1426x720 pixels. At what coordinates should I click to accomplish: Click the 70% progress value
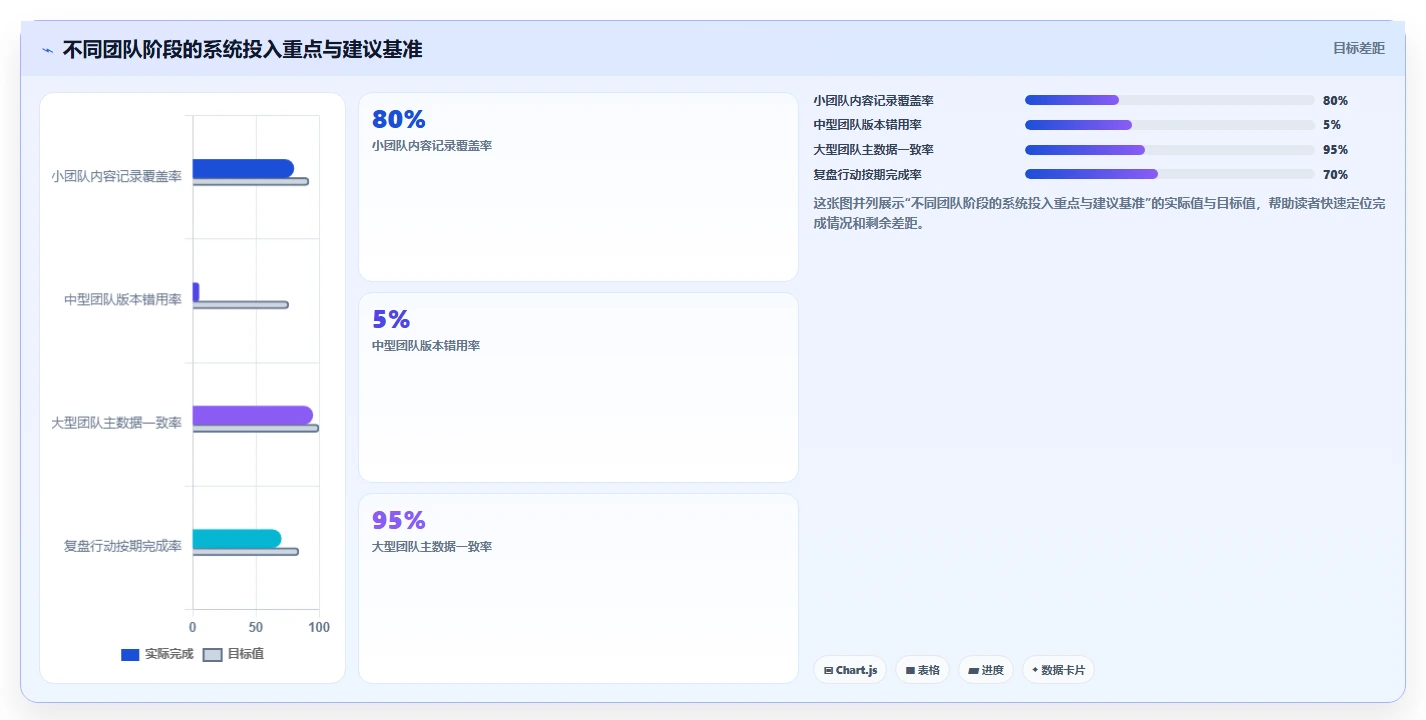tap(1335, 175)
